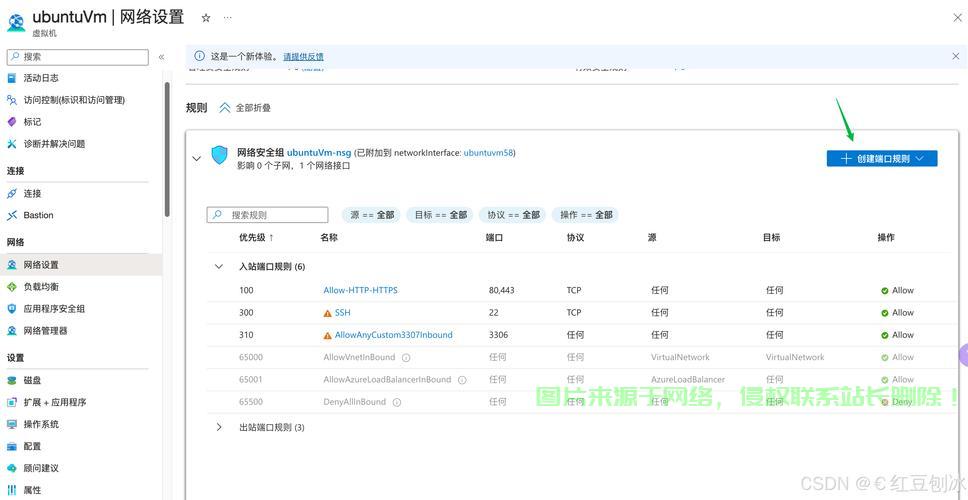Click 全部折叠 to collapse all rules
Image resolution: width=968 pixels, height=500 pixels.
tap(244, 108)
